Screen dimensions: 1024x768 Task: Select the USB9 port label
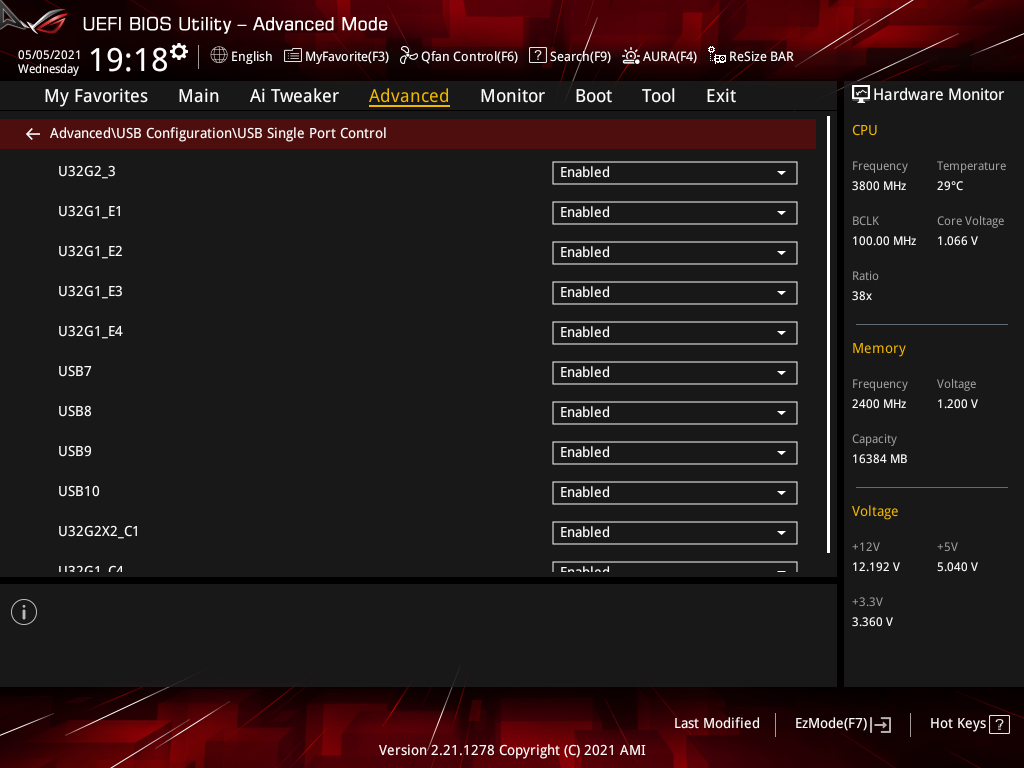pos(74,451)
